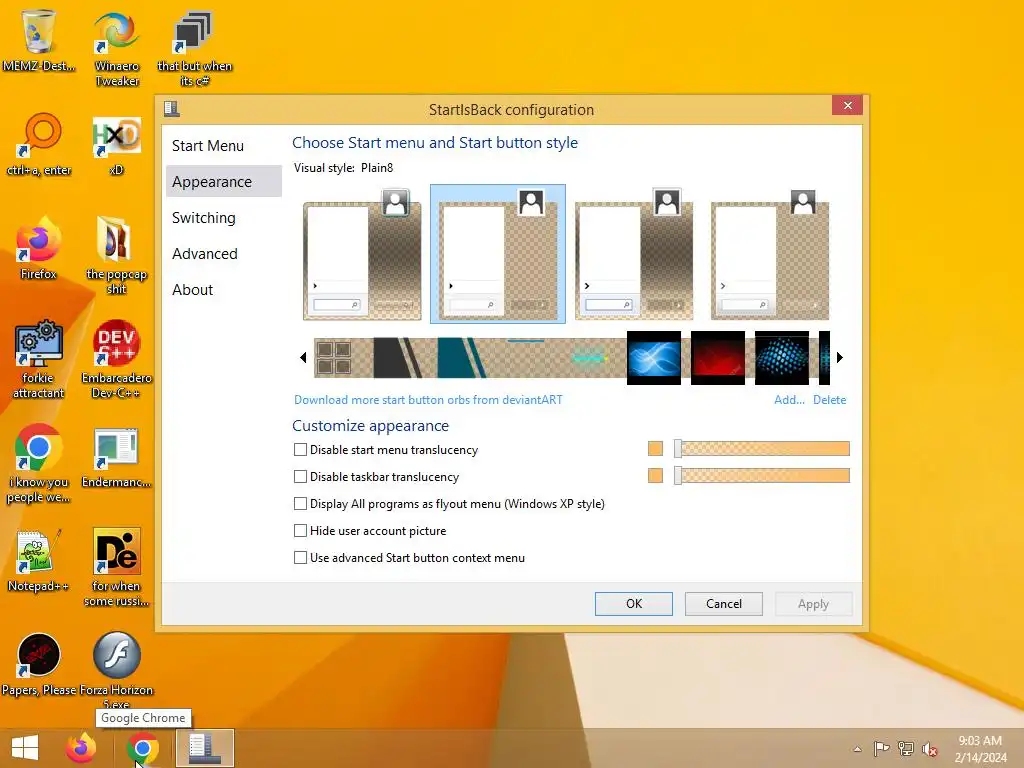Click the OK button

pyautogui.click(x=633, y=603)
